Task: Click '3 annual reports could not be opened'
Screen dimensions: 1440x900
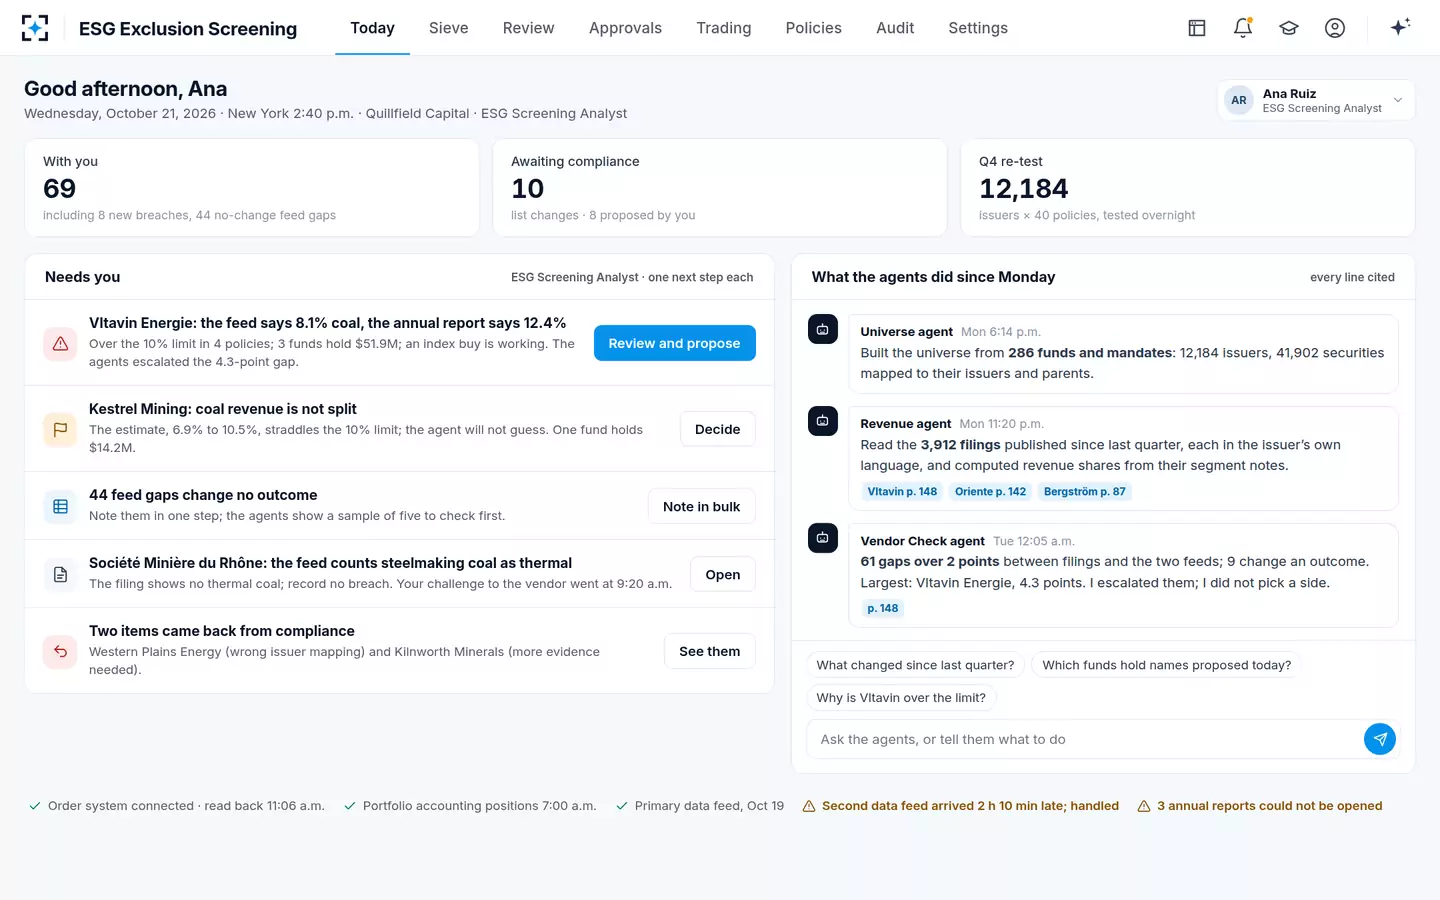Action: tap(1260, 806)
